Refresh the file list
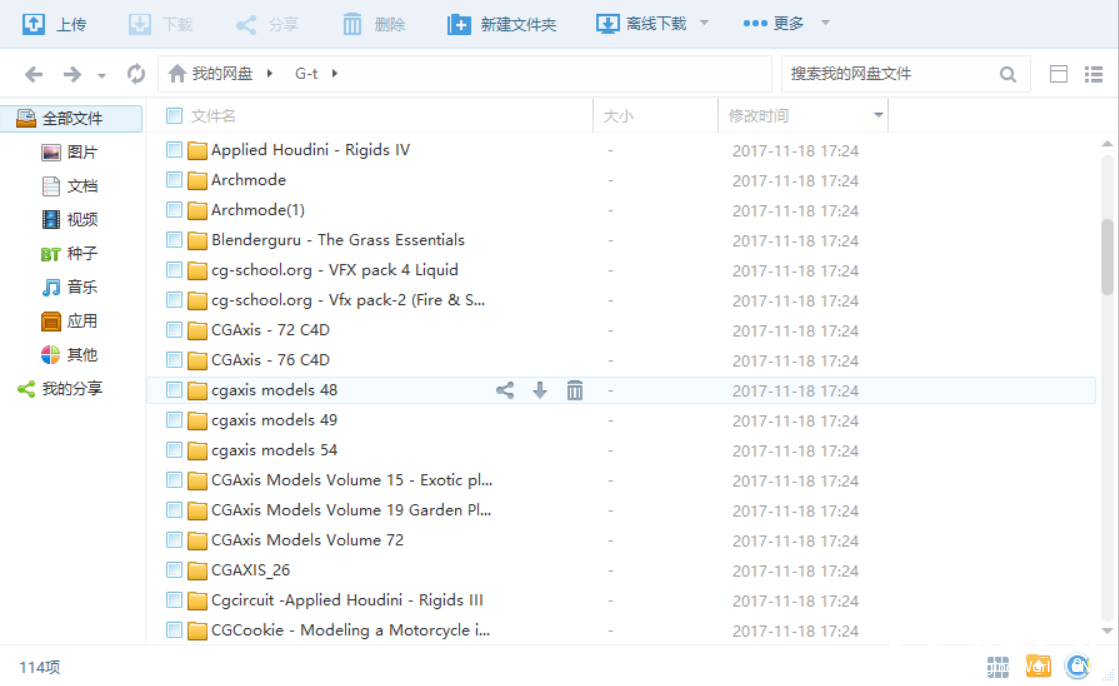Screen dimensions: 1119x686 (x=136, y=74)
